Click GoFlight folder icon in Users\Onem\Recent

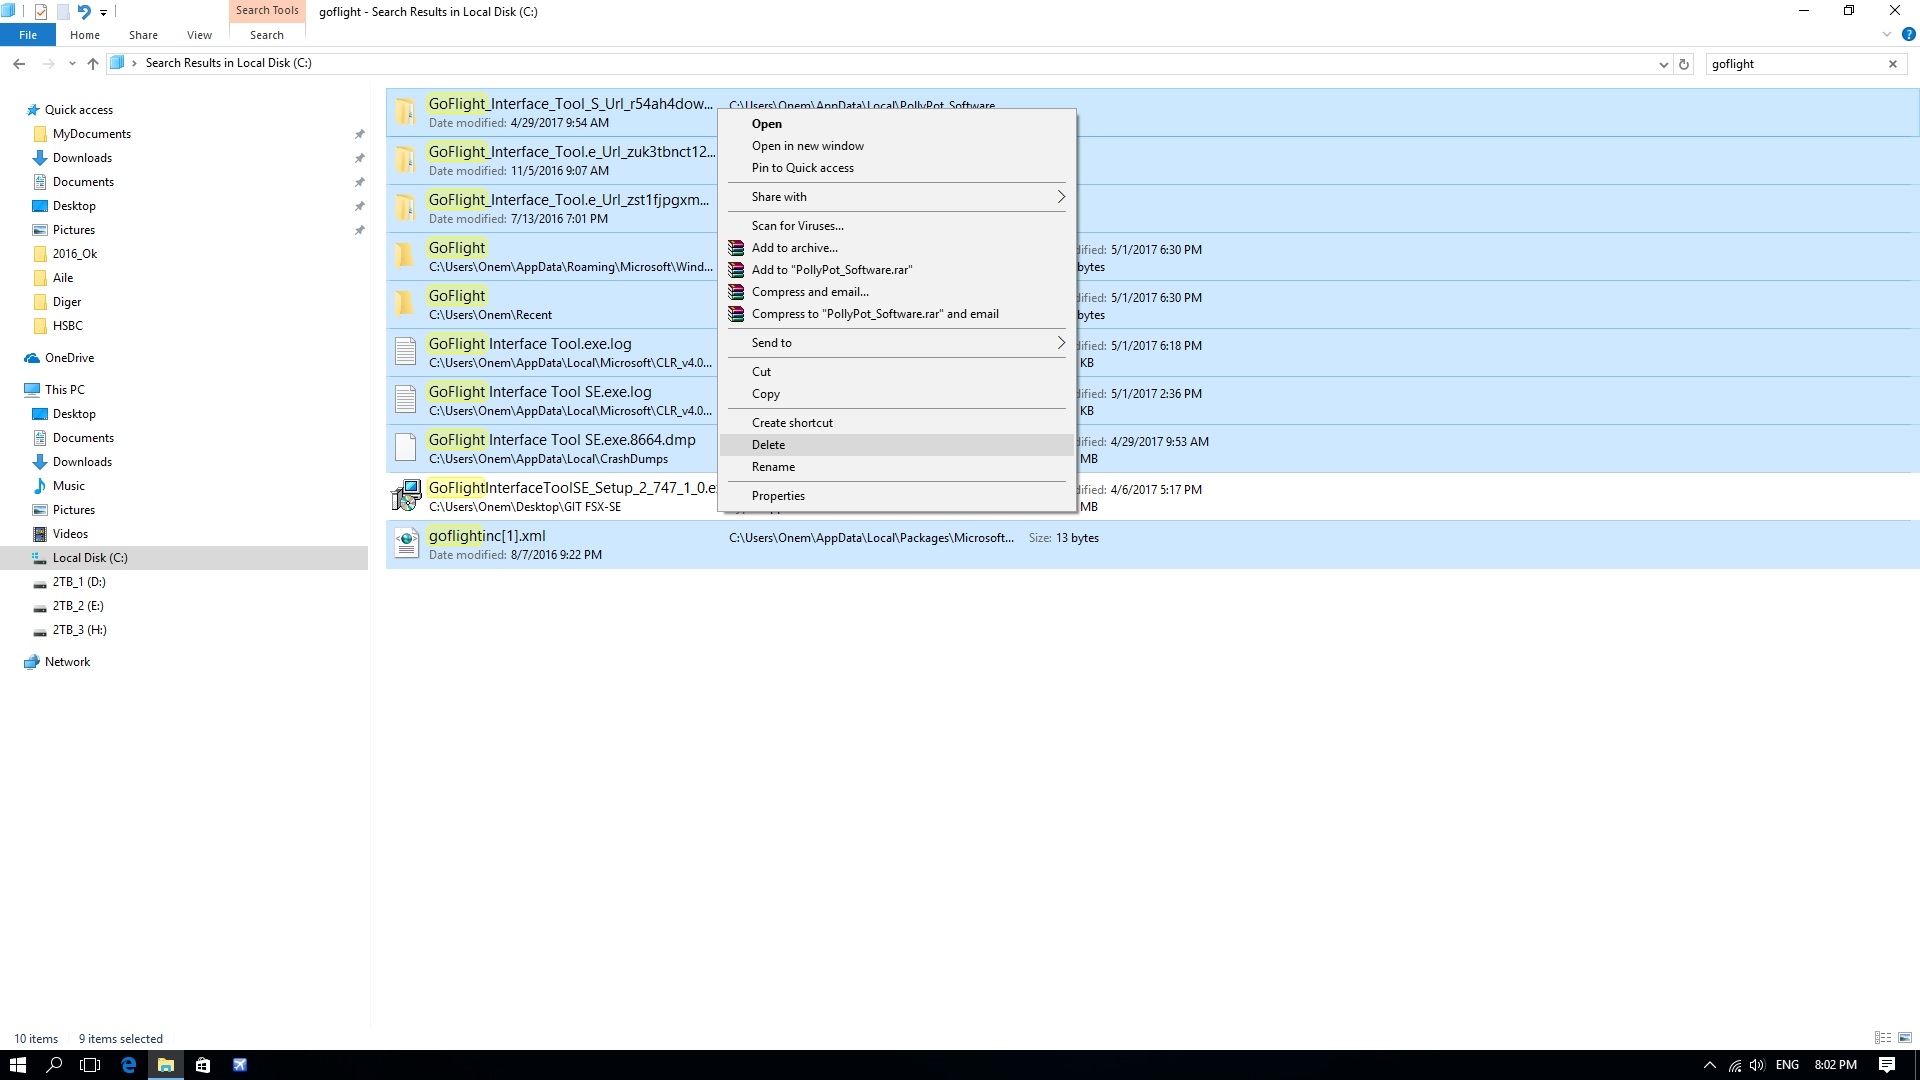point(405,304)
